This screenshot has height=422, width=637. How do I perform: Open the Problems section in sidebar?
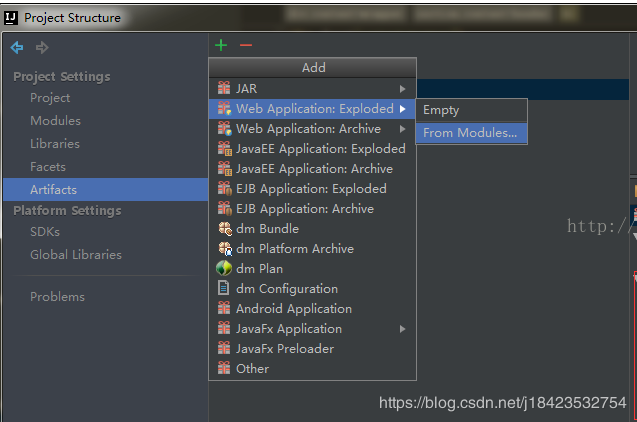(x=57, y=296)
